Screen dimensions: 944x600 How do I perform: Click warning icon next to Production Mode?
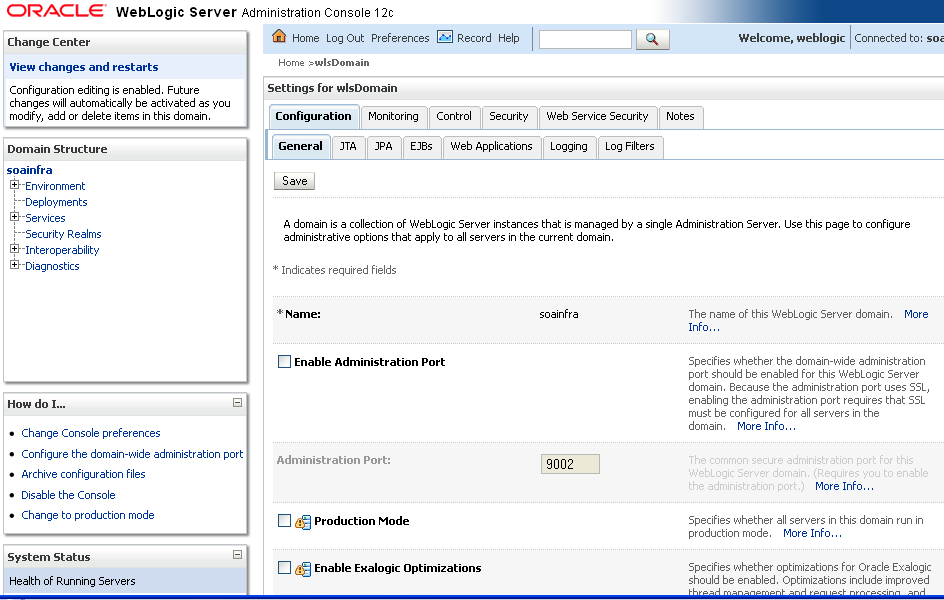tap(303, 521)
